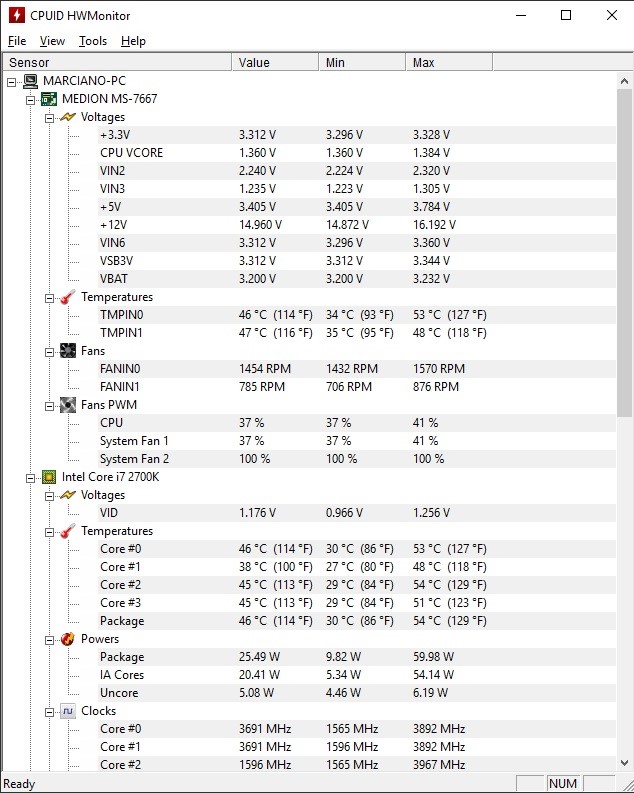Click the Max column header
The image size is (634, 793).
[x=449, y=62]
